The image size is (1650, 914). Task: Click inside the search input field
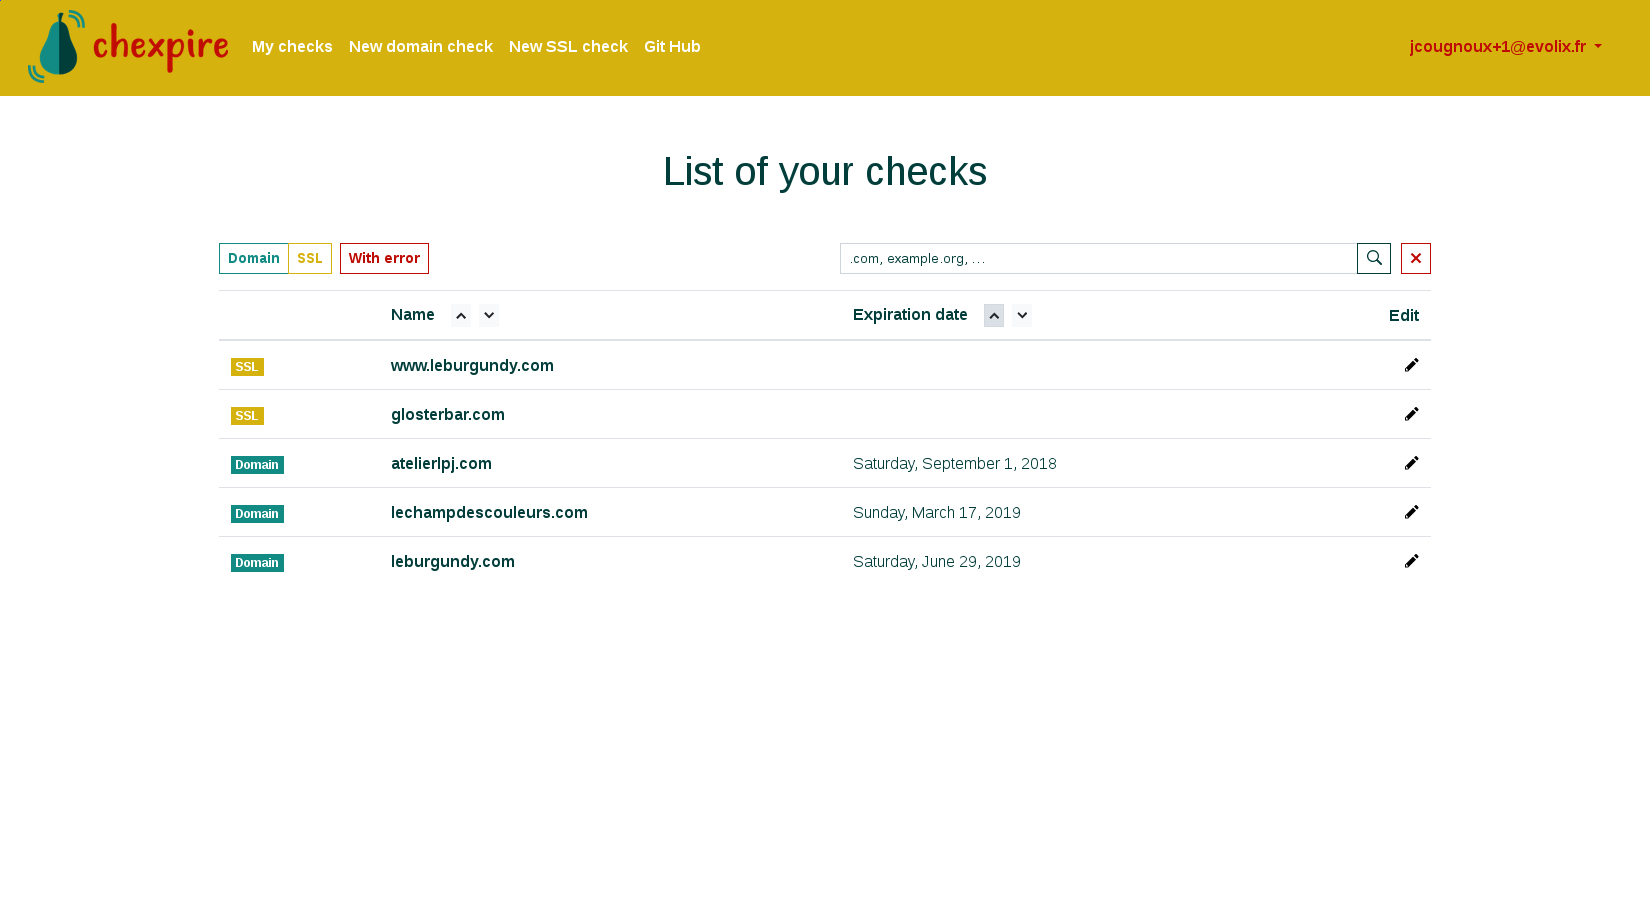(x=1097, y=258)
